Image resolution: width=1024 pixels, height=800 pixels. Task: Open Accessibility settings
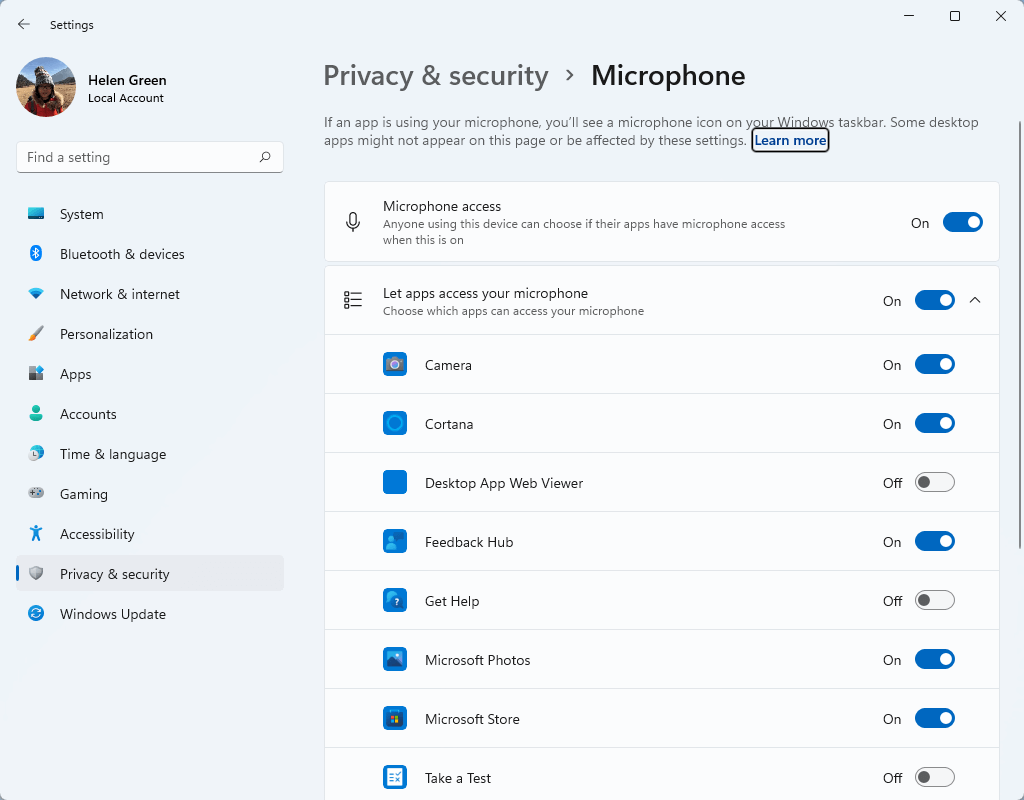tap(150, 534)
